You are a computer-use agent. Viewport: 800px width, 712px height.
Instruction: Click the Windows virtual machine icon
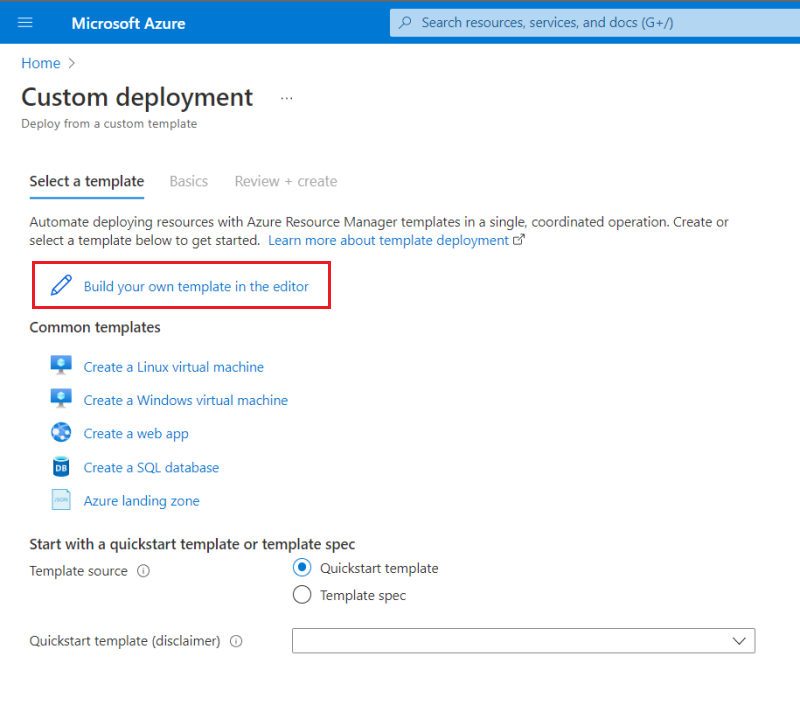click(x=61, y=399)
